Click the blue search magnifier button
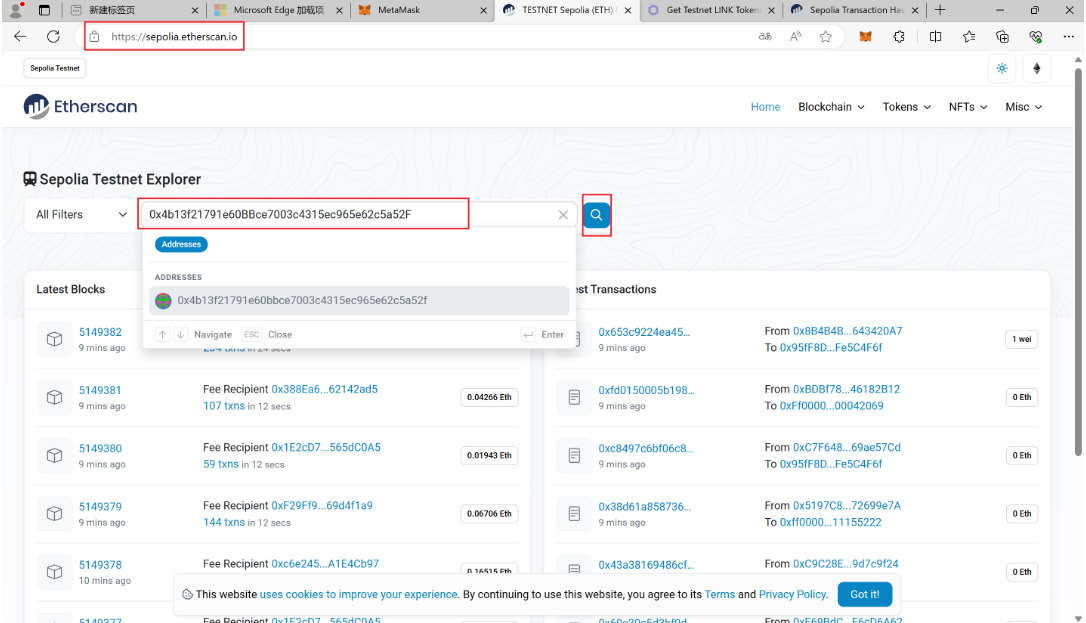 coord(596,215)
